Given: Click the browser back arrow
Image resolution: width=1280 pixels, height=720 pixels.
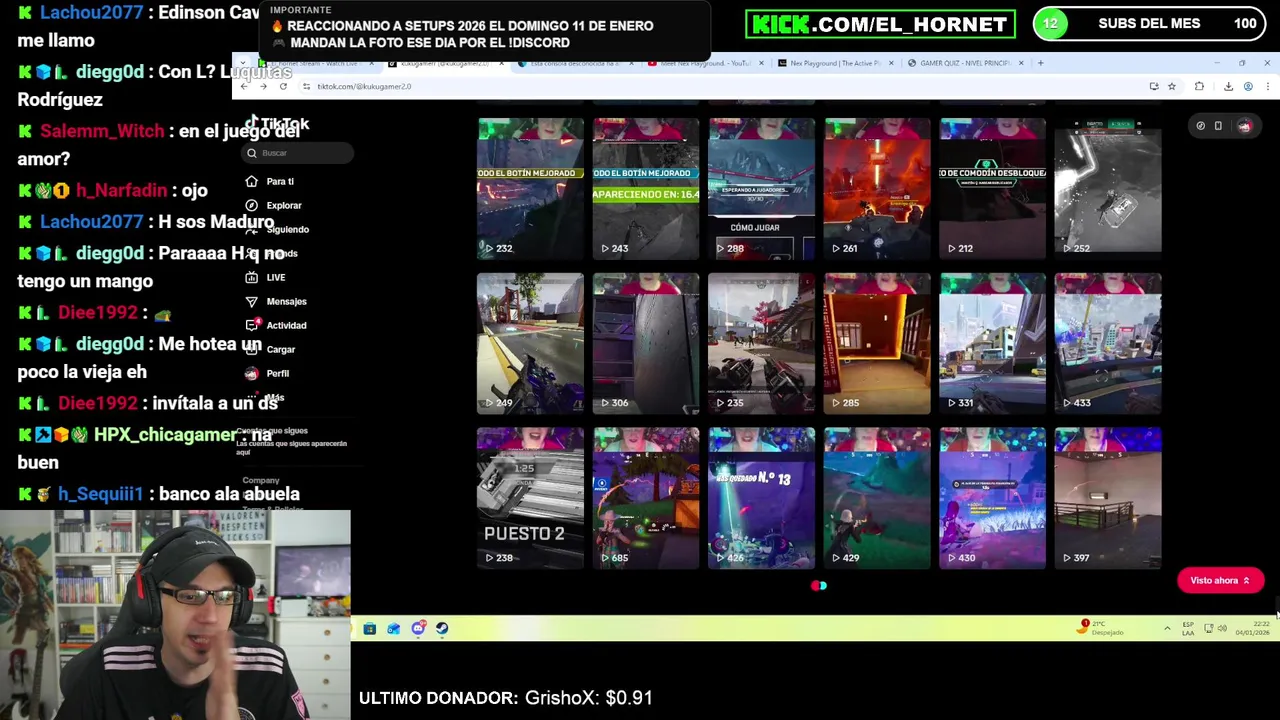Looking at the screenshot, I should [245, 86].
